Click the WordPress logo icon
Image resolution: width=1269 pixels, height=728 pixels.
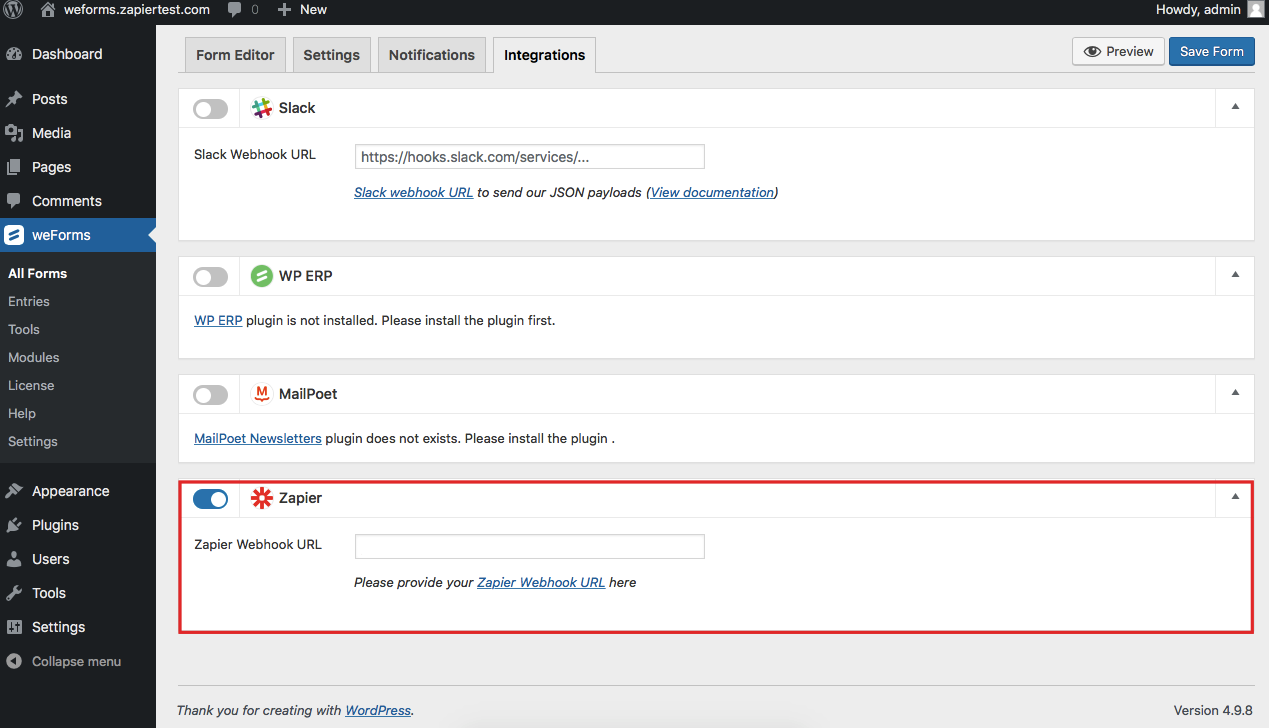(x=15, y=10)
